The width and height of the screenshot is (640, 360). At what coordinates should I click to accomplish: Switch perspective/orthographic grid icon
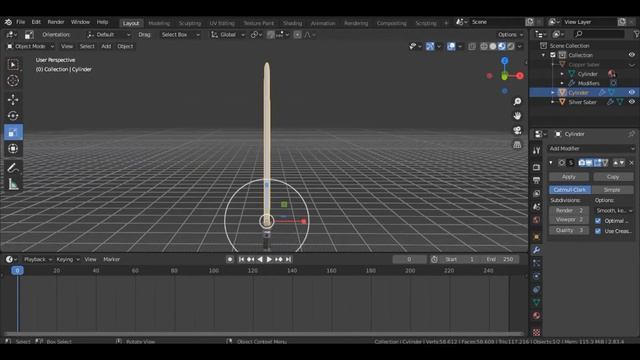pyautogui.click(x=517, y=144)
